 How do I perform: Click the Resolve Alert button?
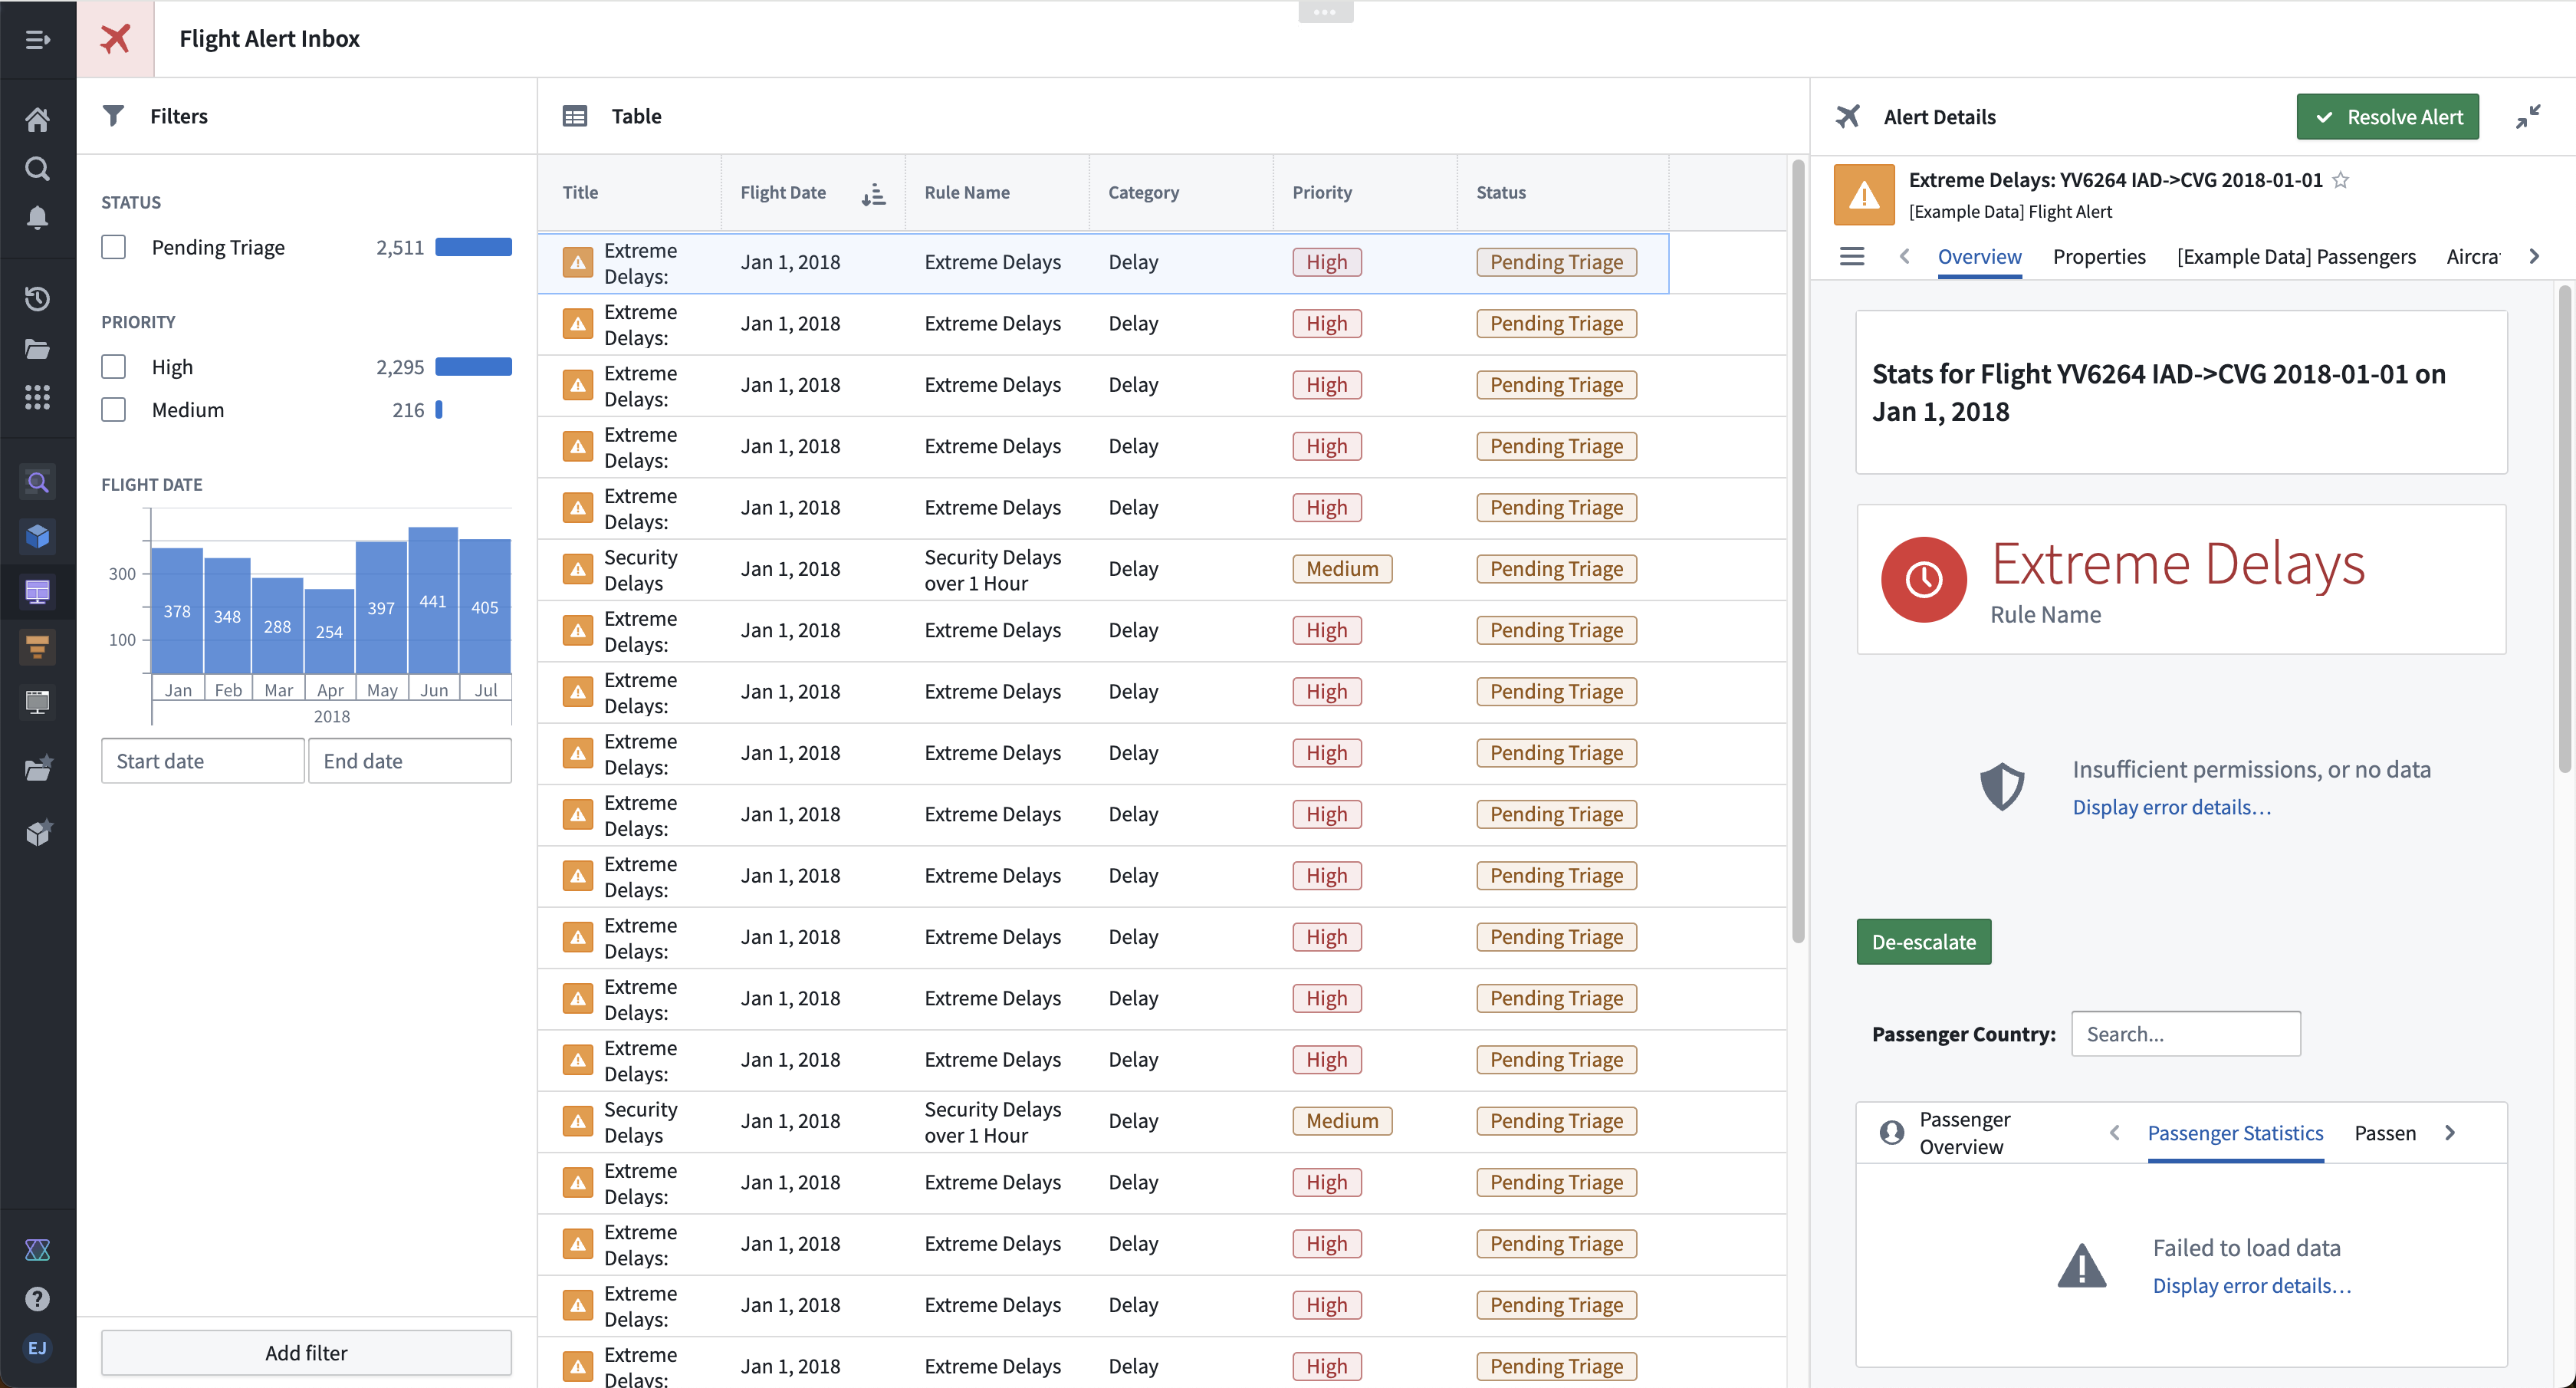coord(2387,117)
